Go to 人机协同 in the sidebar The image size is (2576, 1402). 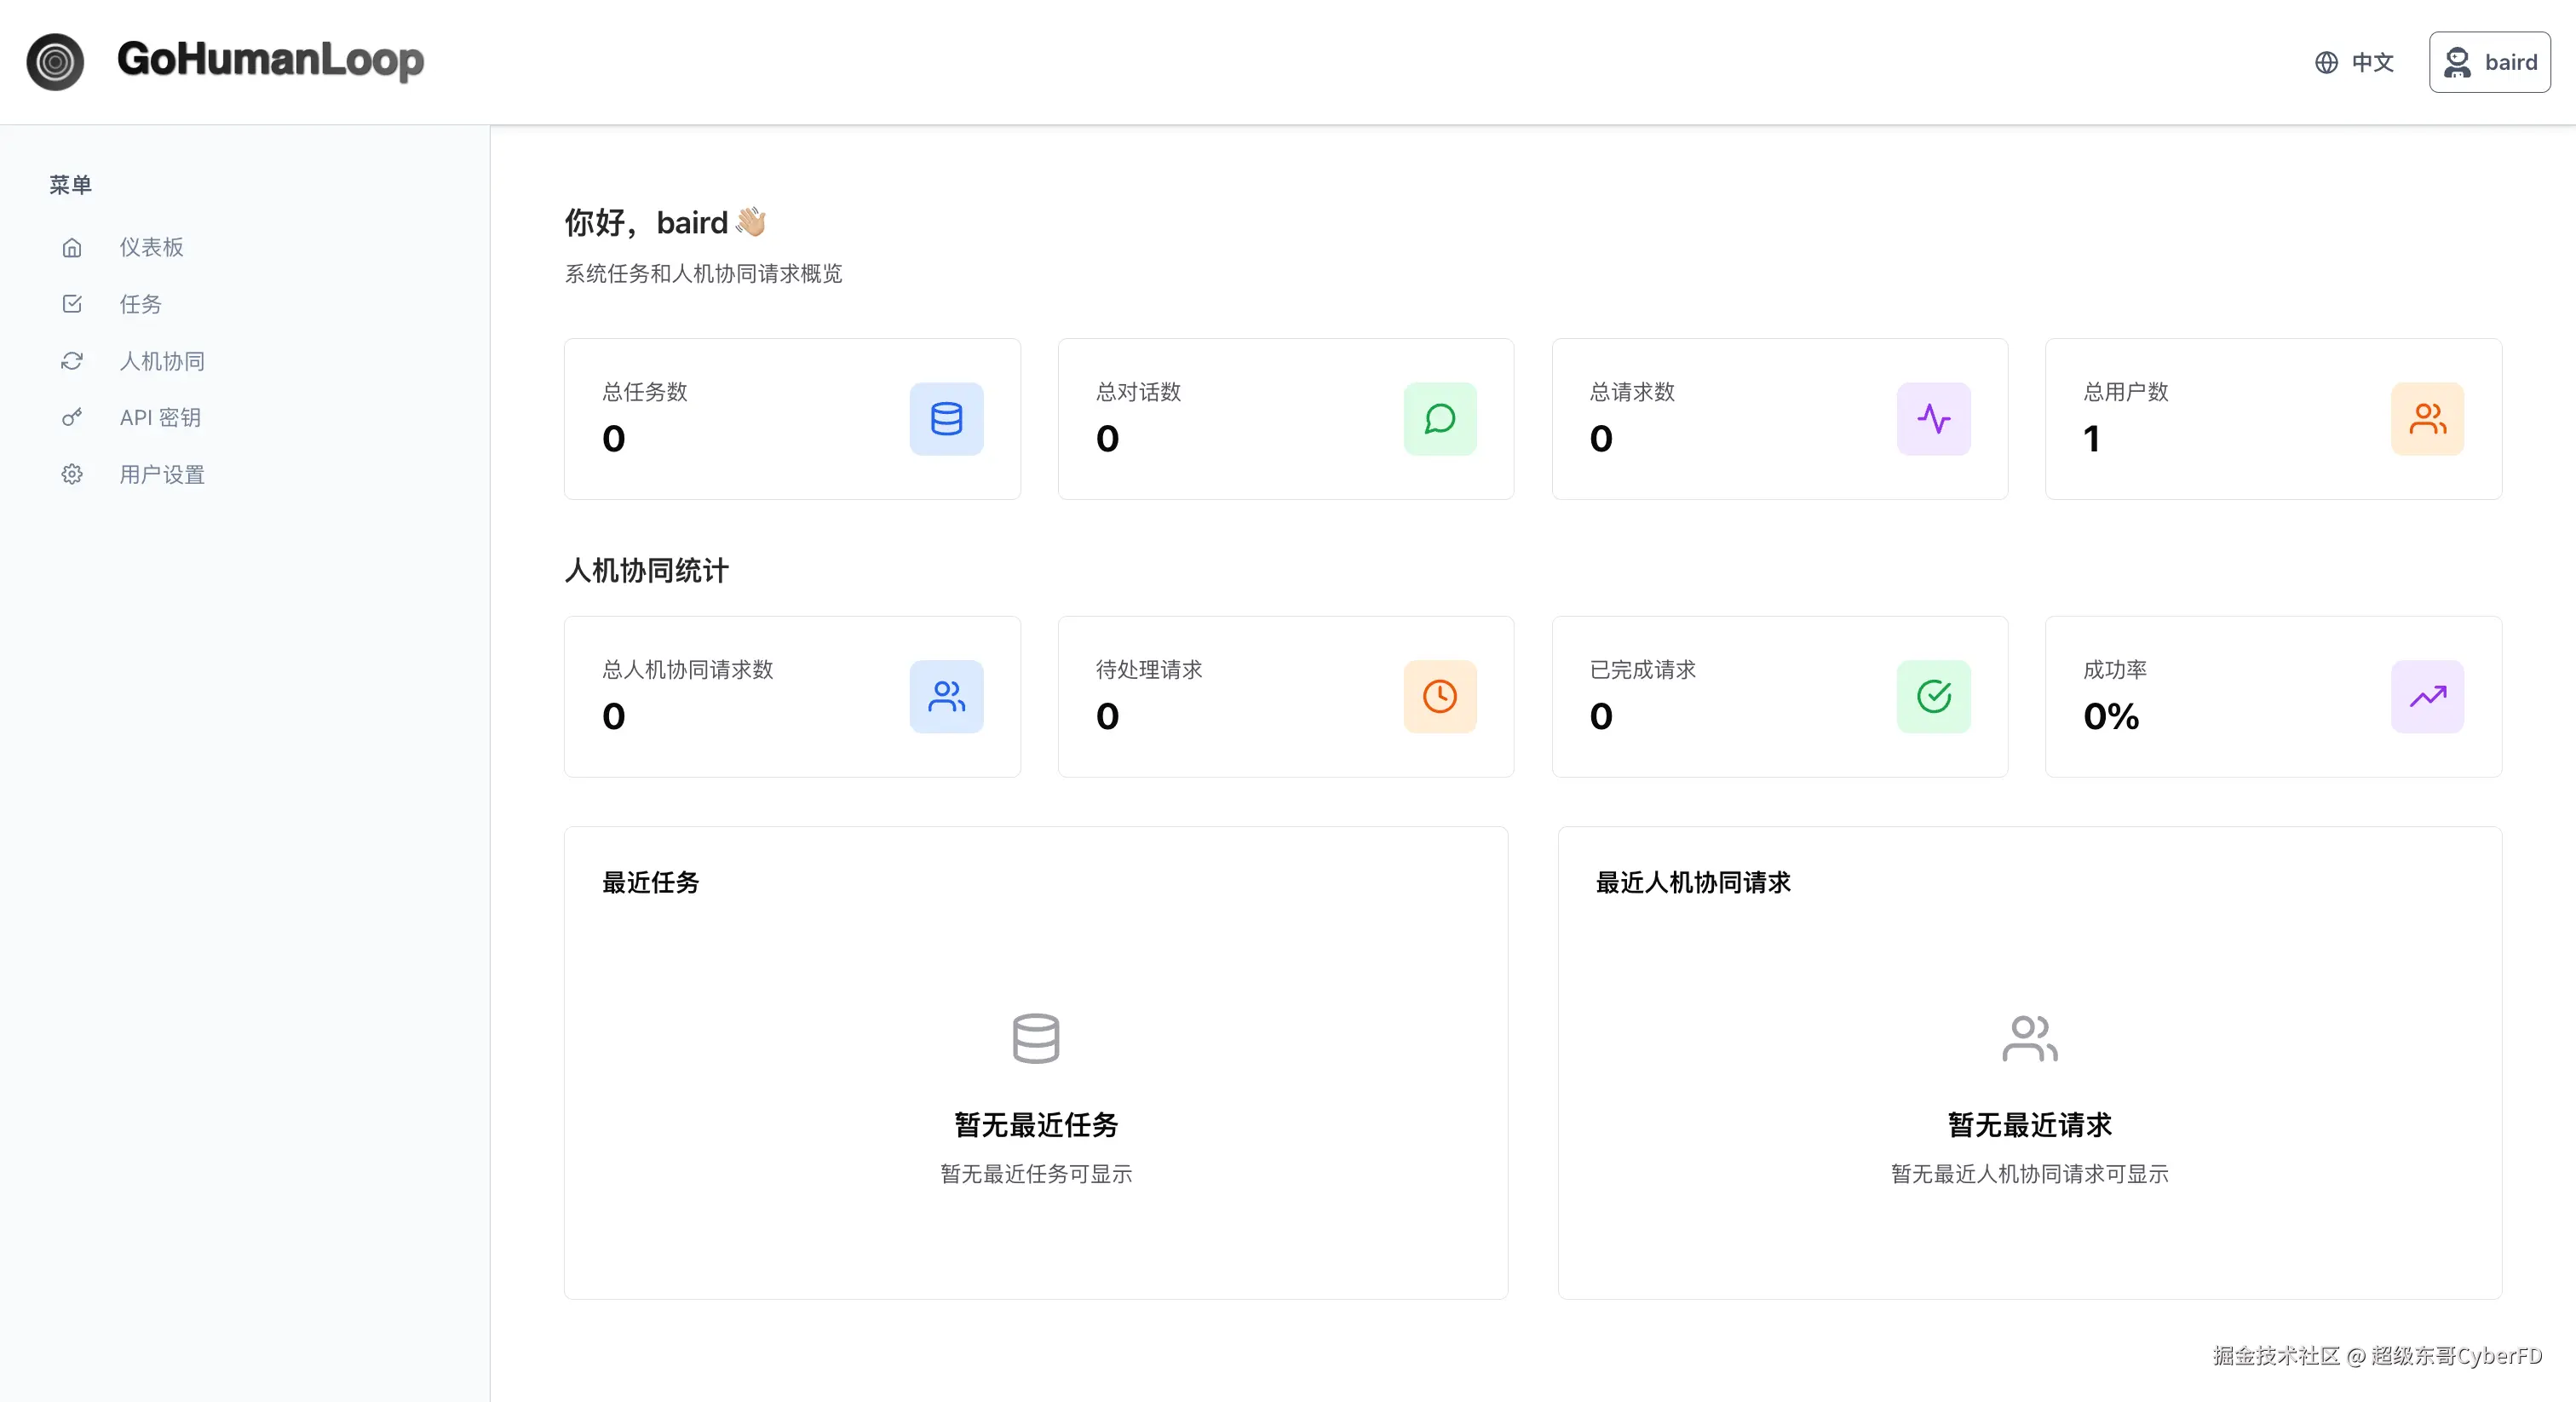pos(161,361)
